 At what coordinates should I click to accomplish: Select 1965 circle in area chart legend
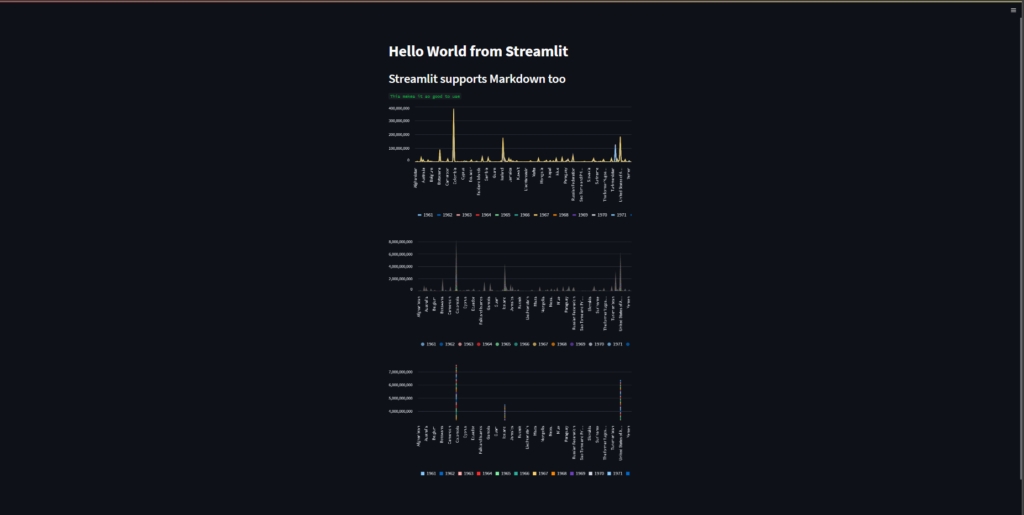click(498, 344)
